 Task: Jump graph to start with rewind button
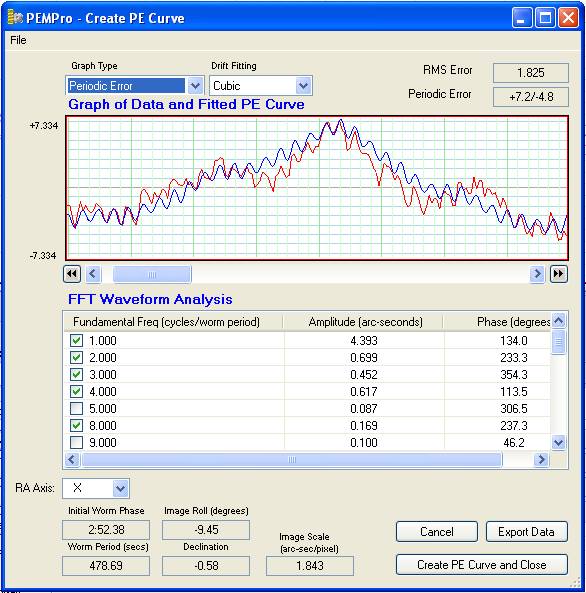(72, 273)
